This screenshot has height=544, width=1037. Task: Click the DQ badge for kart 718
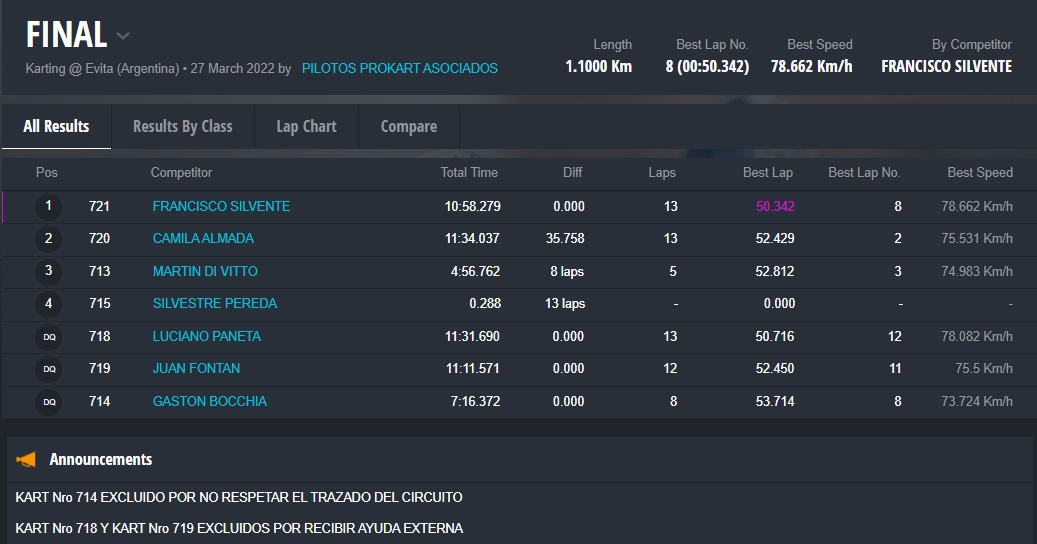tap(48, 337)
